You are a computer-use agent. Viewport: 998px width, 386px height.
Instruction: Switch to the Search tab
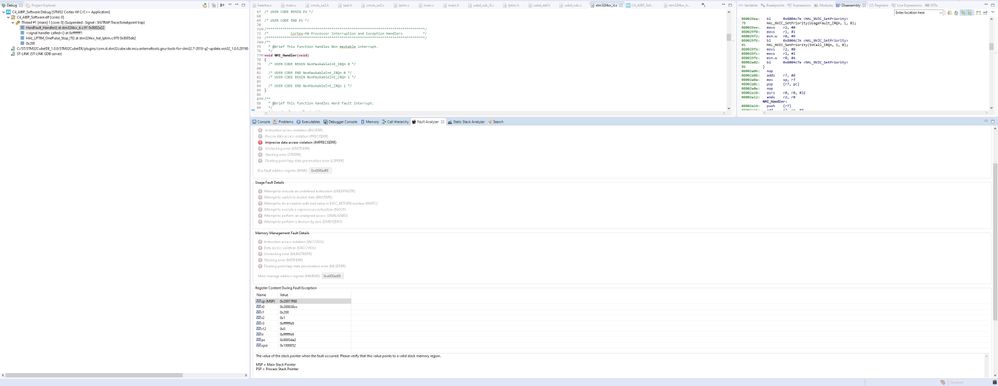click(x=496, y=121)
